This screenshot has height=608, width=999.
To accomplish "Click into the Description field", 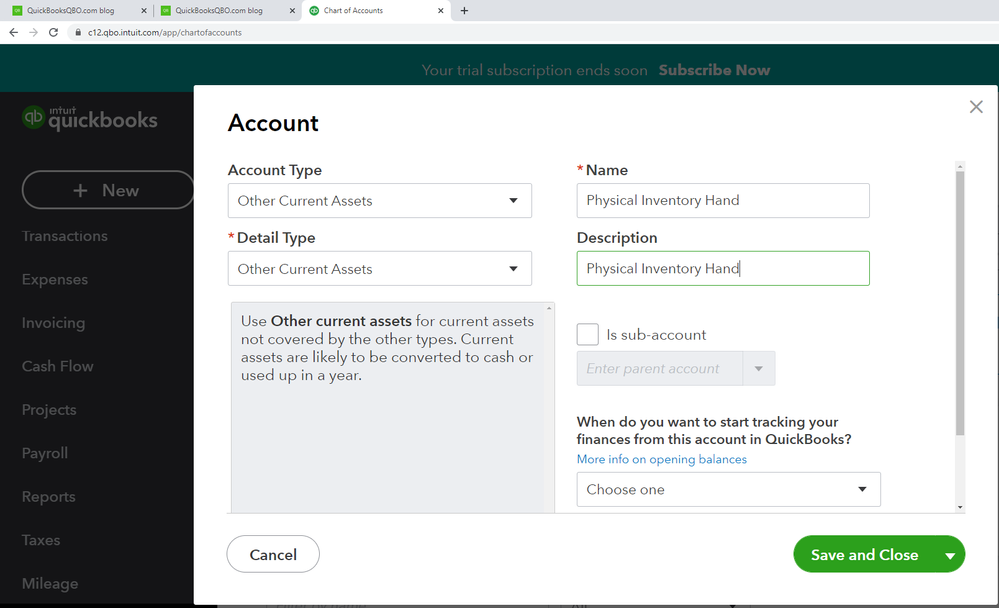I will 722,268.
